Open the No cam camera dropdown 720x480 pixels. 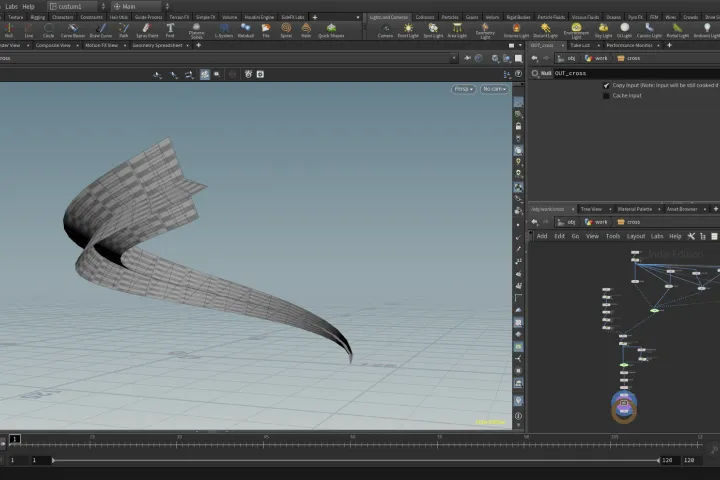[494, 89]
